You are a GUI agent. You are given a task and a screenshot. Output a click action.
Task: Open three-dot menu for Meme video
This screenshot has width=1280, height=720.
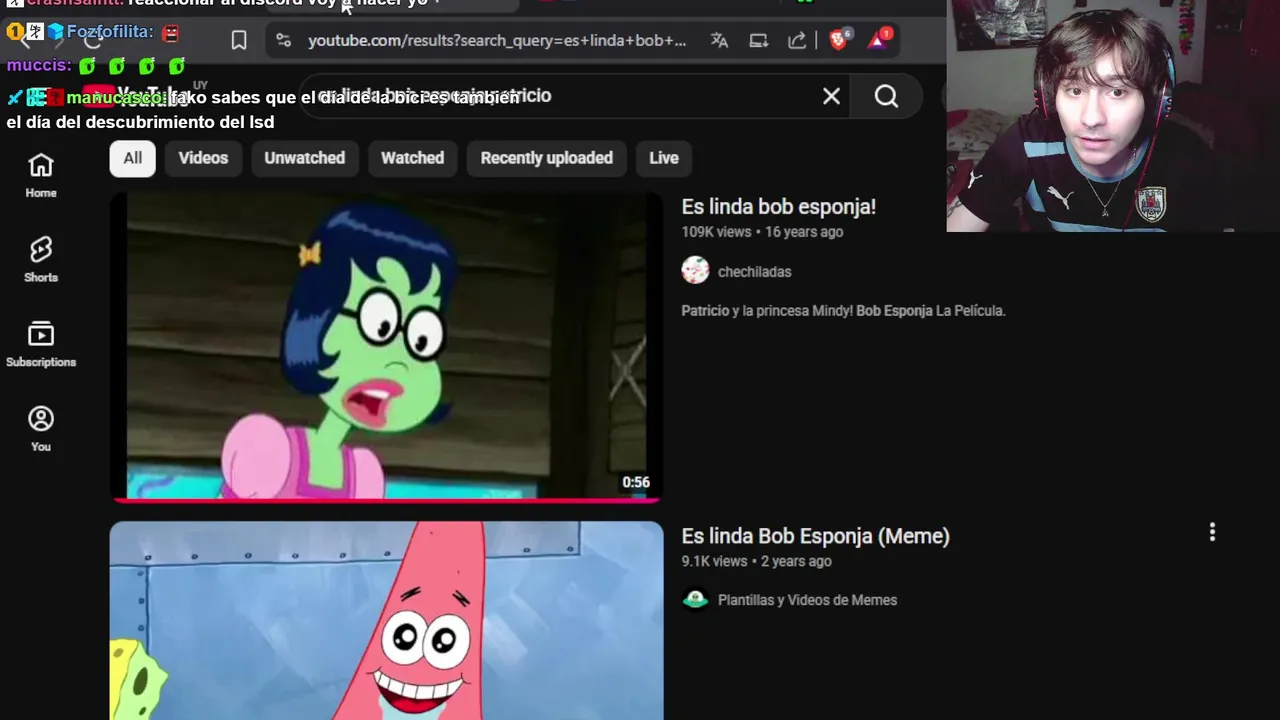point(1212,532)
